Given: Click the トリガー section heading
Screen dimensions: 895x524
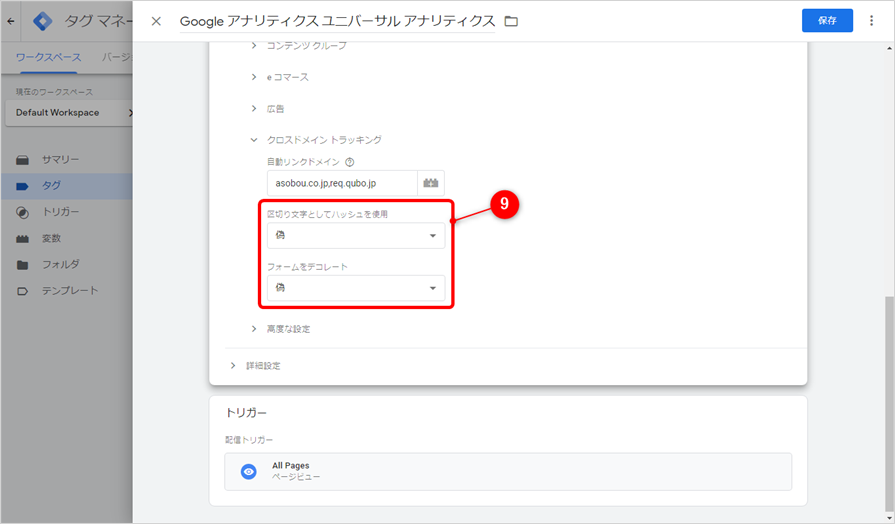Looking at the screenshot, I should click(246, 413).
